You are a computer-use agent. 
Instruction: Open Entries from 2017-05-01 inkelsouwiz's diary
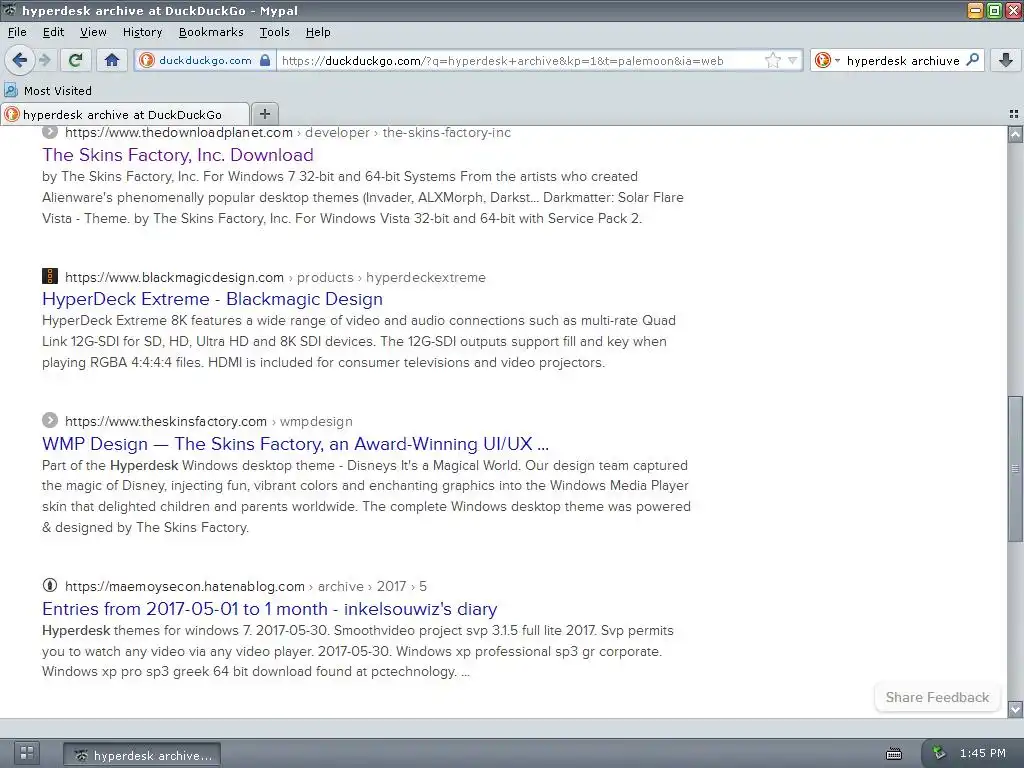coord(270,609)
